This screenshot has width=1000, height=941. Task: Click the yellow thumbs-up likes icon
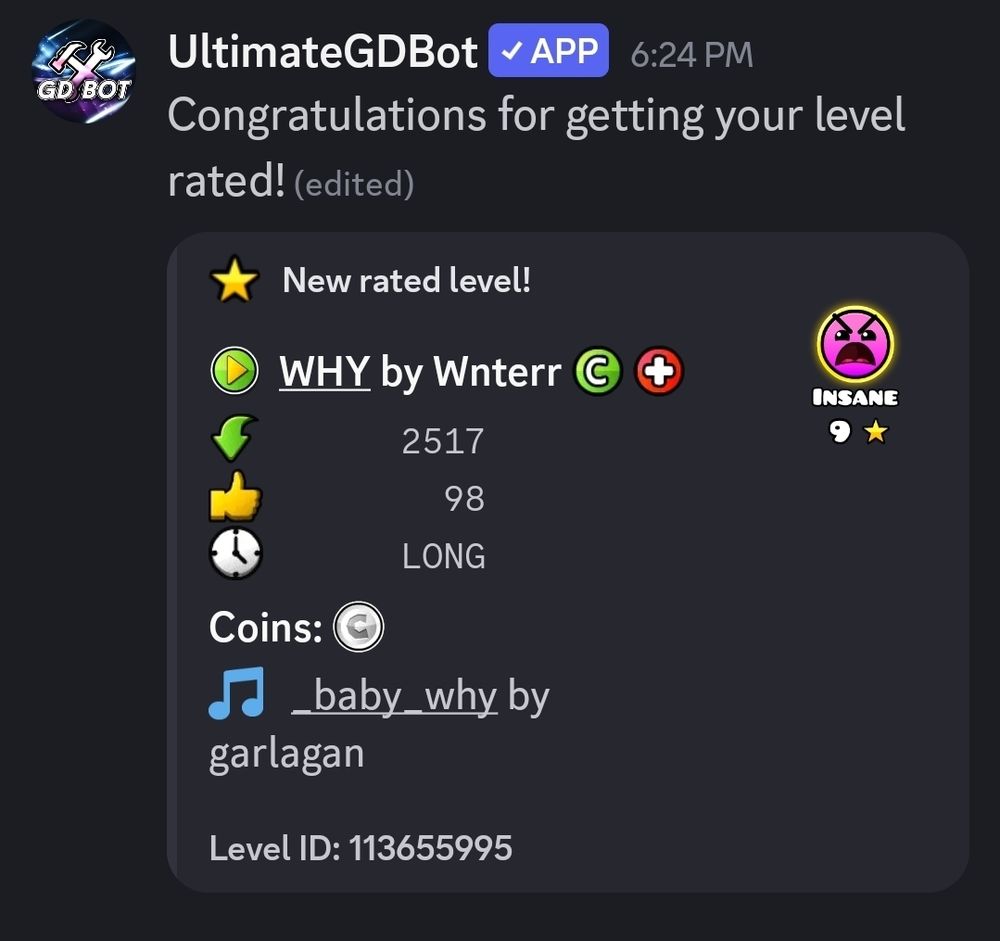point(235,496)
